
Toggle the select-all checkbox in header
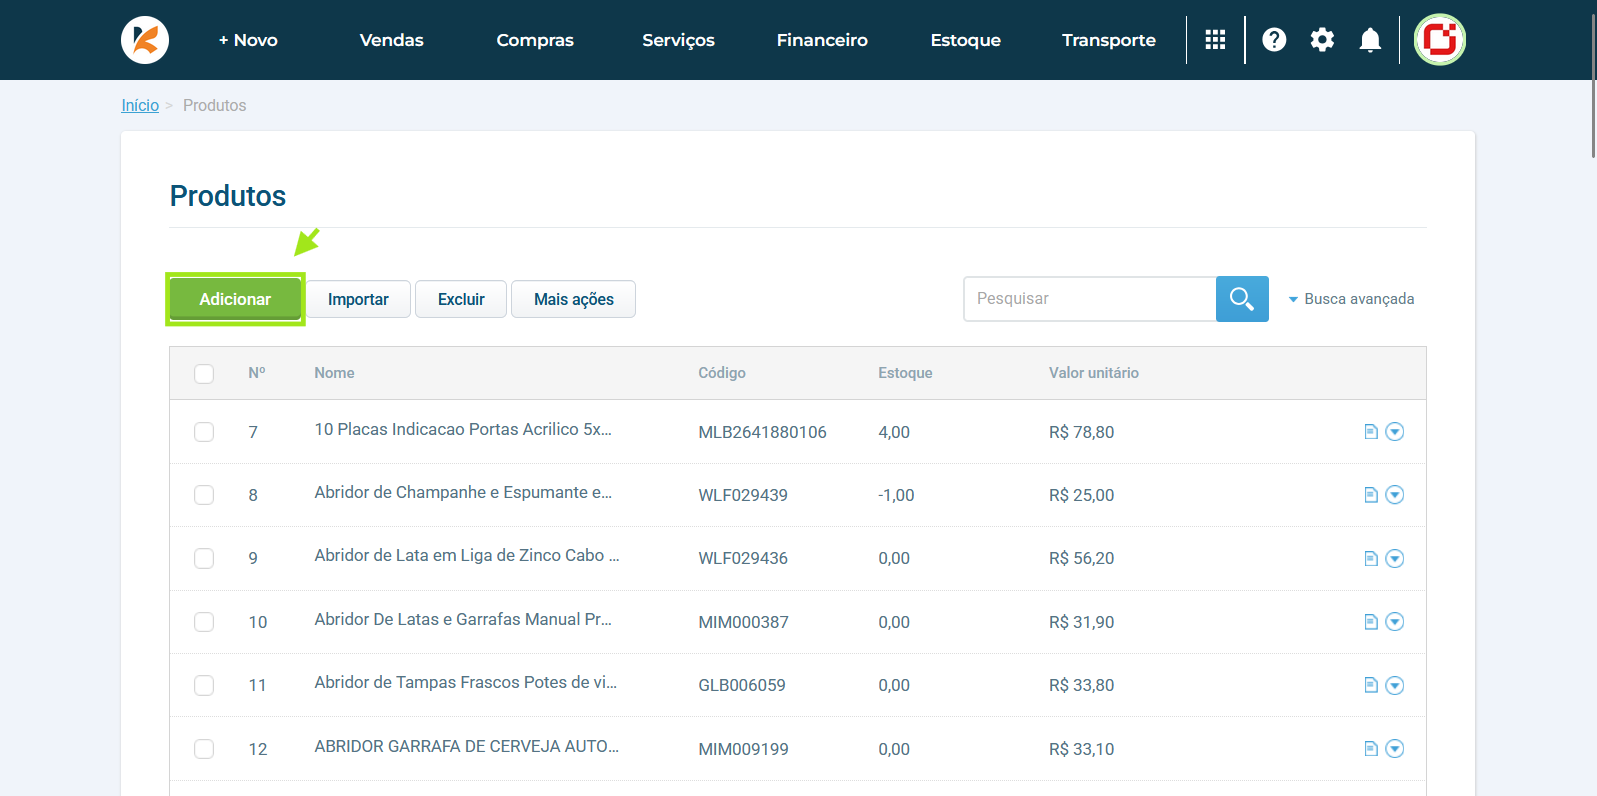[x=204, y=373]
